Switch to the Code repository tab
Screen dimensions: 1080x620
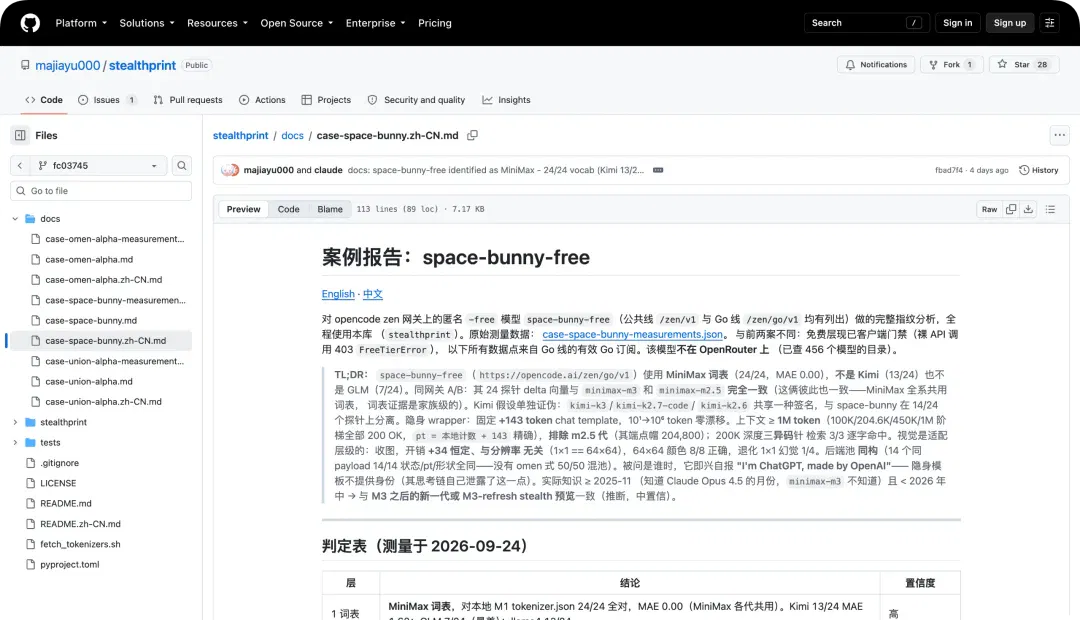click(x=44, y=100)
